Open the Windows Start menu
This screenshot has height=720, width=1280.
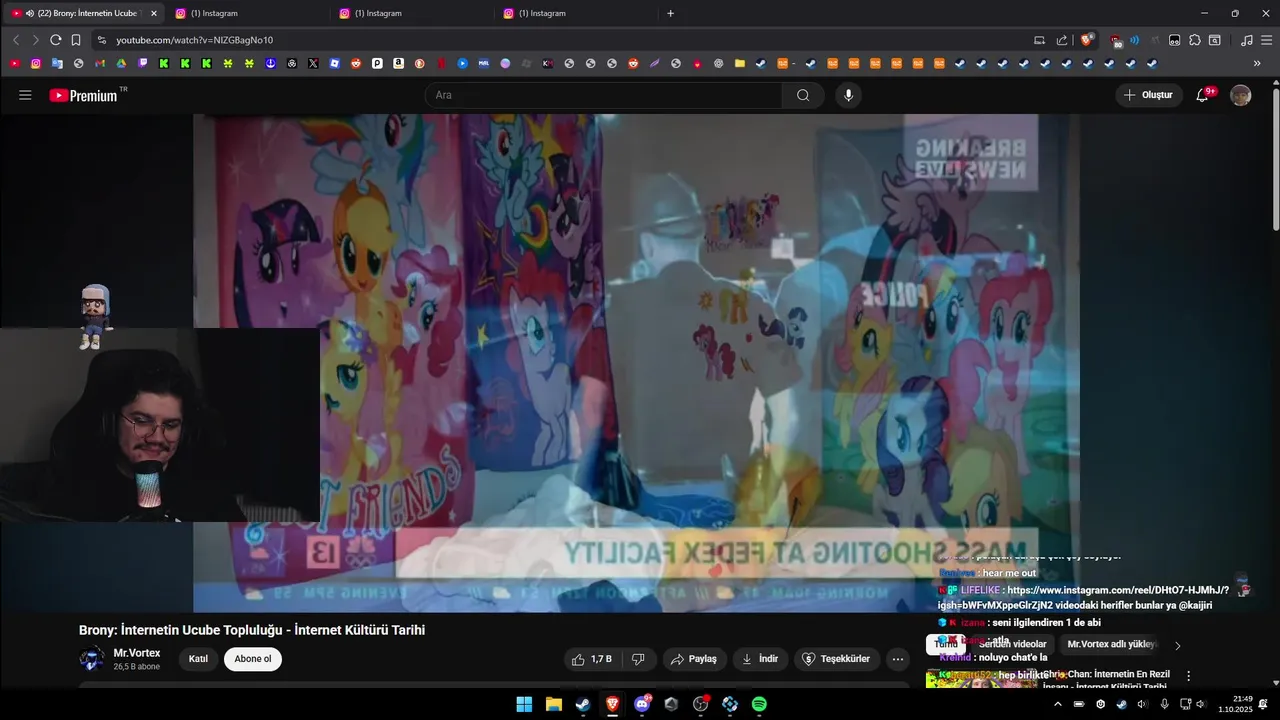pos(524,704)
